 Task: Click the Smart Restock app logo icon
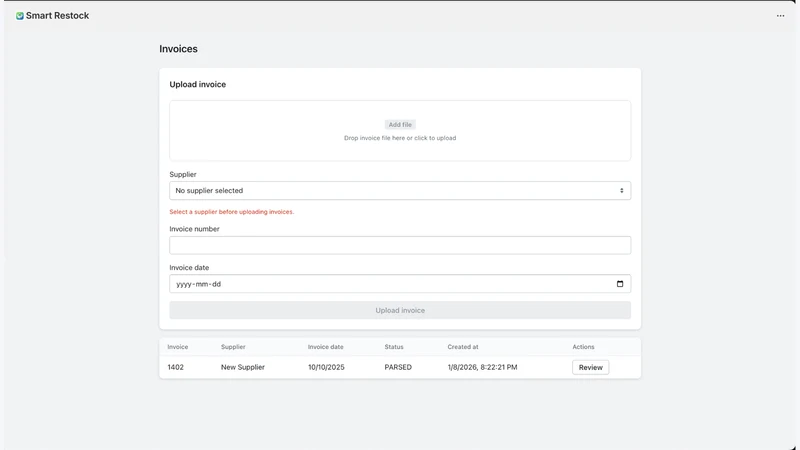tap(19, 16)
